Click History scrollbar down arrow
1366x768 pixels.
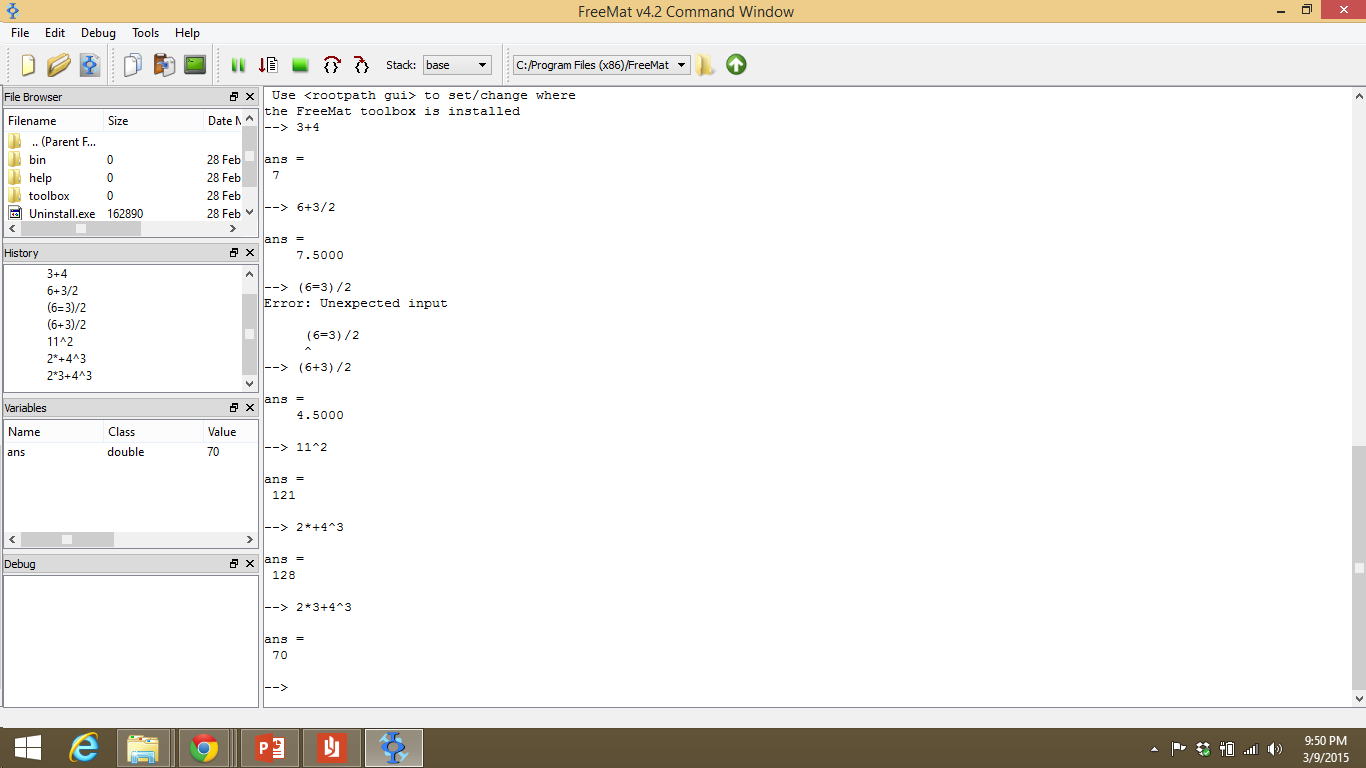click(x=250, y=383)
